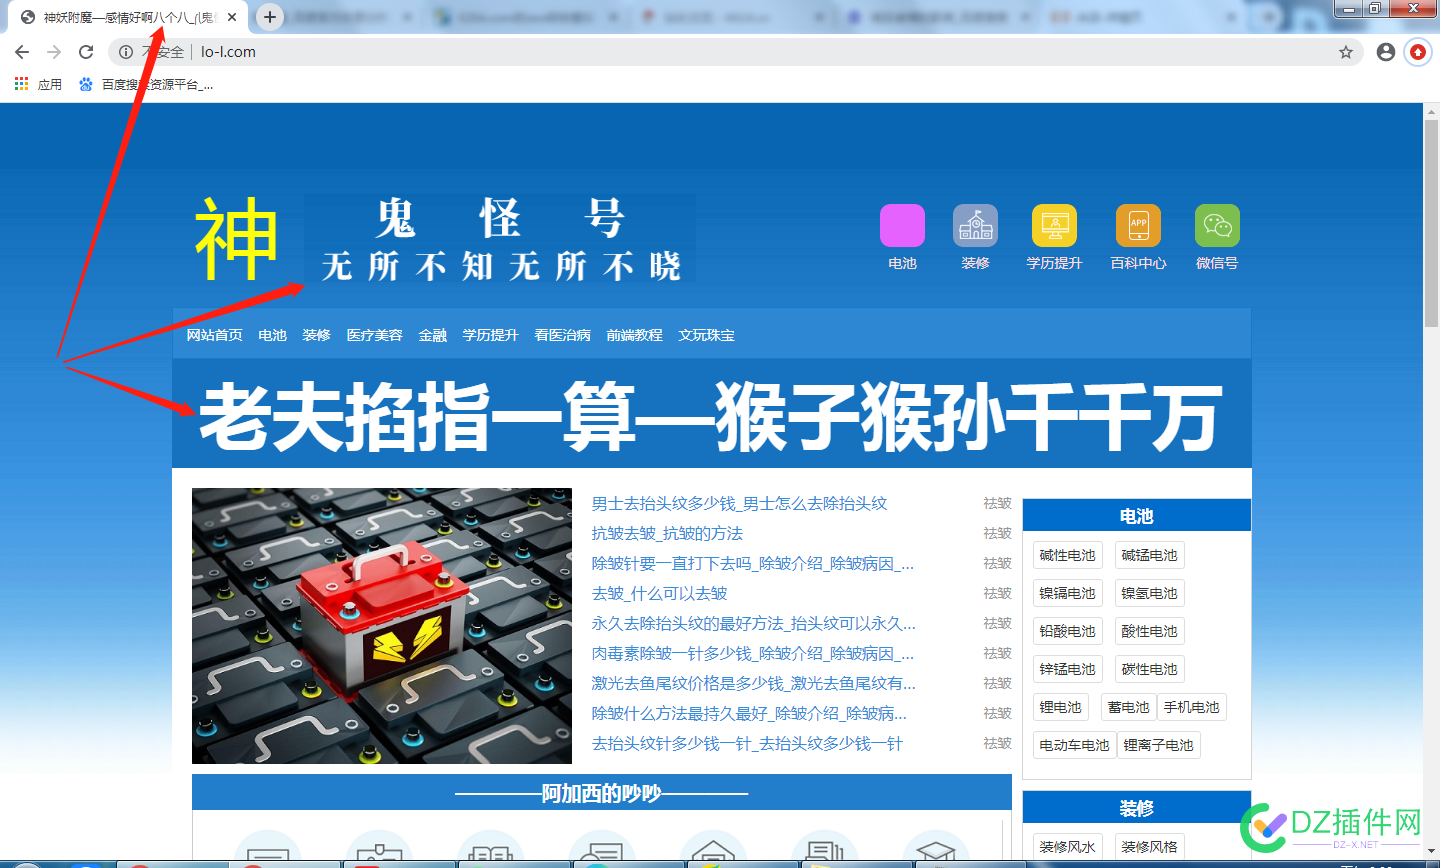Select the 镍镉电池 tag
The height and width of the screenshot is (868, 1440).
[x=1067, y=593]
